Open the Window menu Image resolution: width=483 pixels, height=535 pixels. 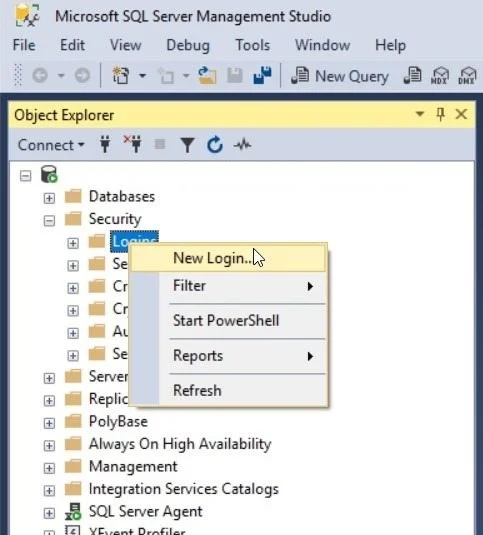tap(322, 45)
